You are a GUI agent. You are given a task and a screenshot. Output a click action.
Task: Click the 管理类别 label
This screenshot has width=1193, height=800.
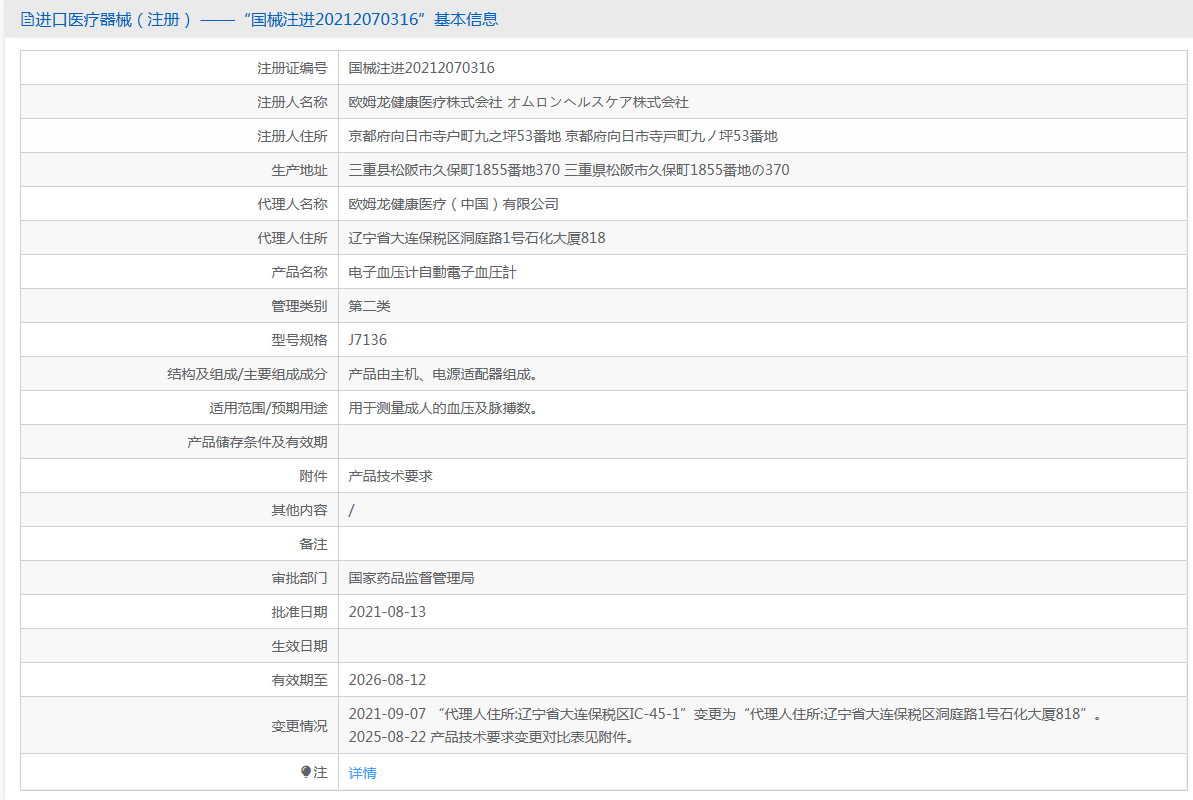point(299,306)
